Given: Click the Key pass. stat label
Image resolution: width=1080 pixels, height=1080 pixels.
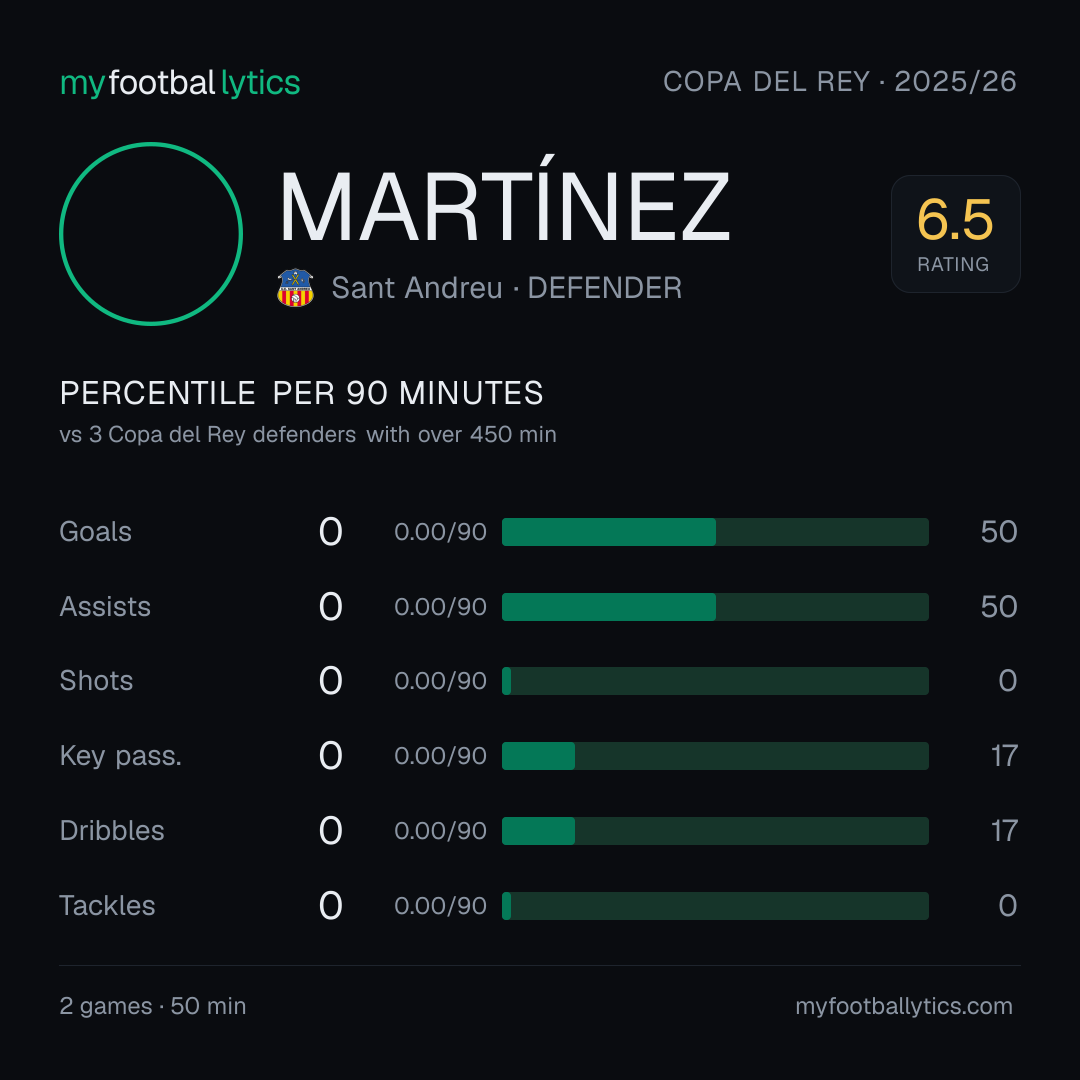Looking at the screenshot, I should click(x=121, y=756).
